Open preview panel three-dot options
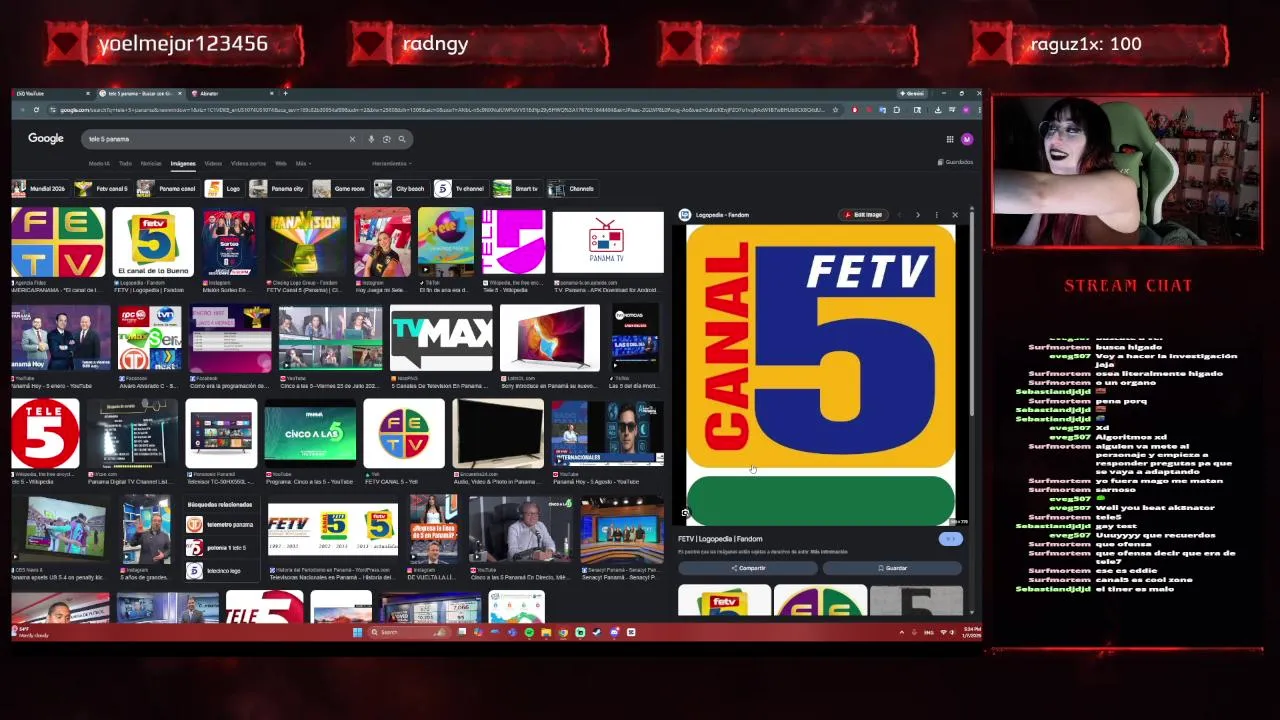The image size is (1280, 720). (937, 215)
